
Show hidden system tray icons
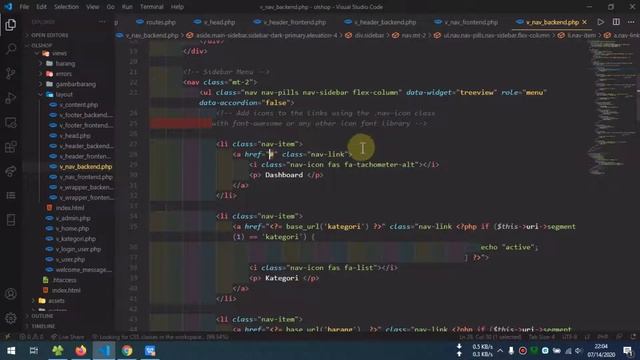500,351
